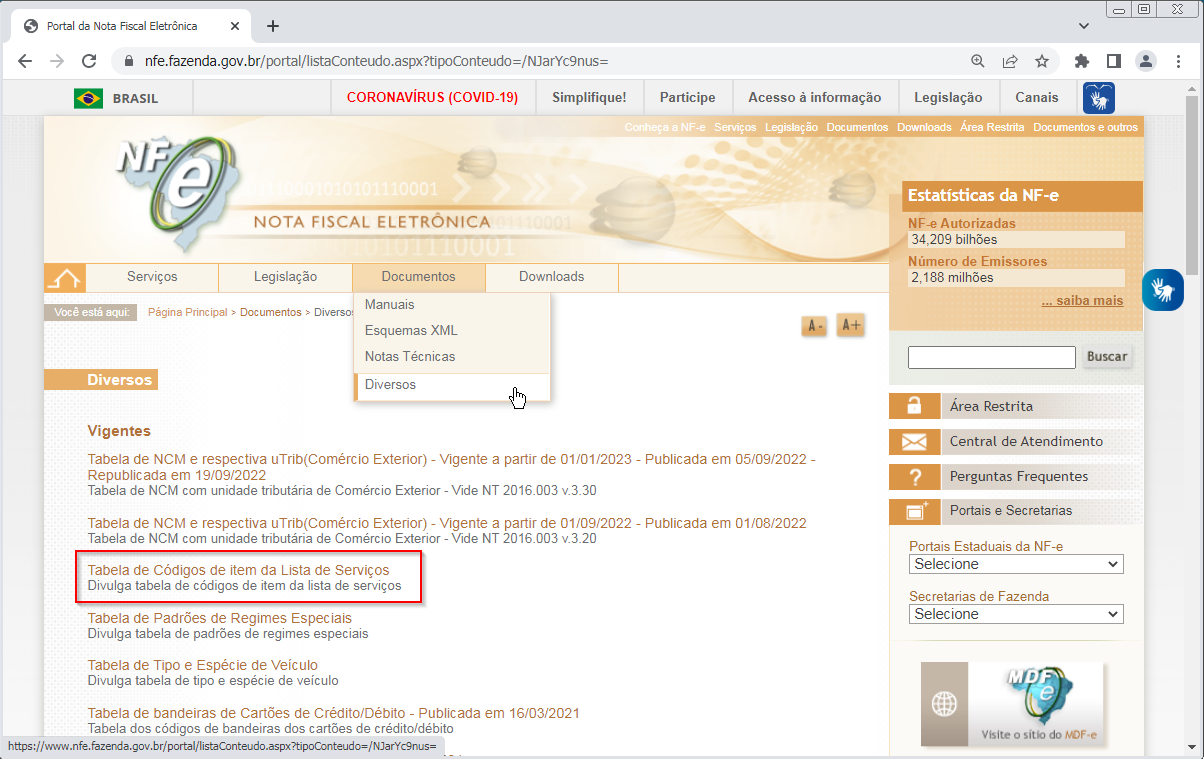Open the MDF-e site banner

pyautogui.click(x=1012, y=705)
